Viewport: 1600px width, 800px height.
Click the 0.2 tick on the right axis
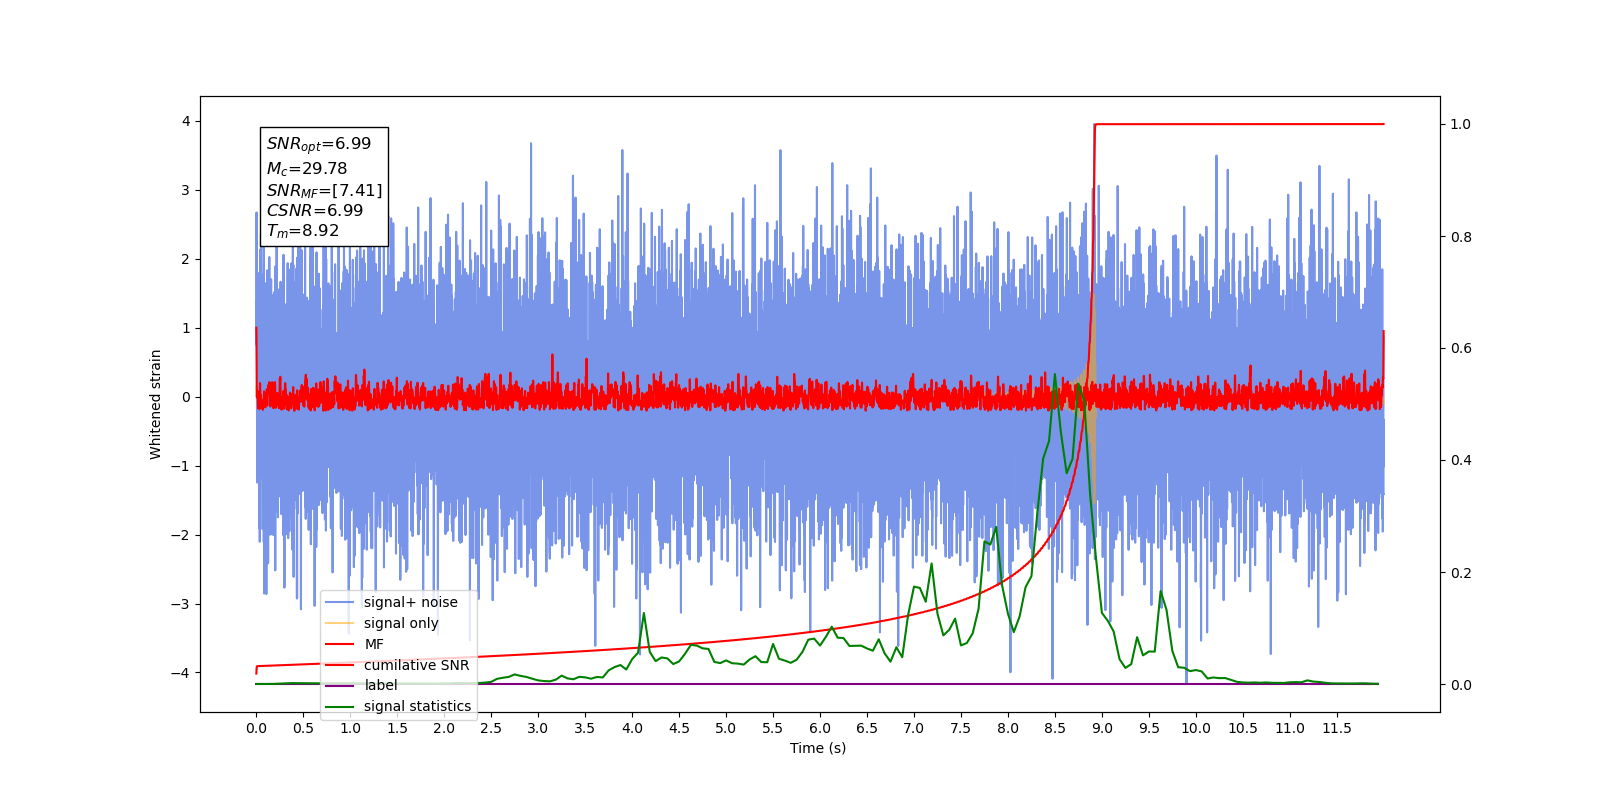pos(1461,573)
